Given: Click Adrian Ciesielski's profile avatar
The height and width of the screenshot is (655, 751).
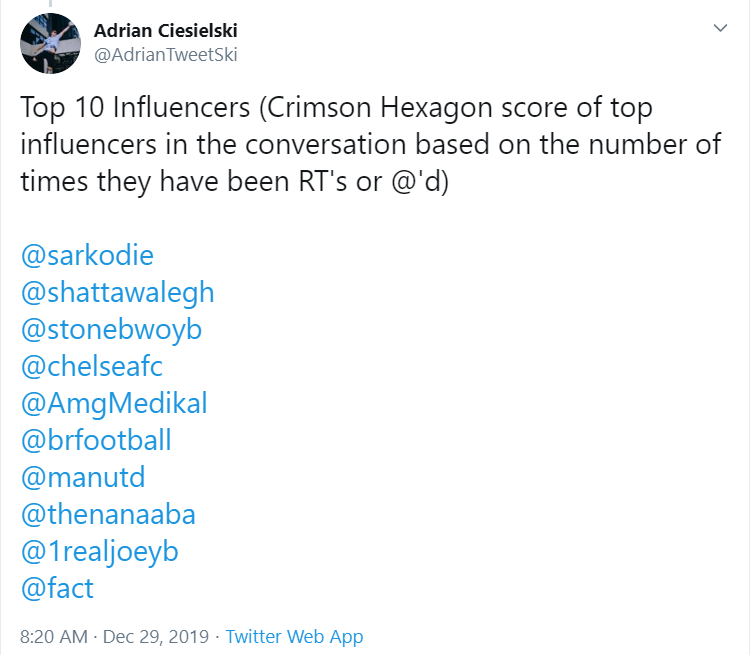Looking at the screenshot, I should pos(50,43).
